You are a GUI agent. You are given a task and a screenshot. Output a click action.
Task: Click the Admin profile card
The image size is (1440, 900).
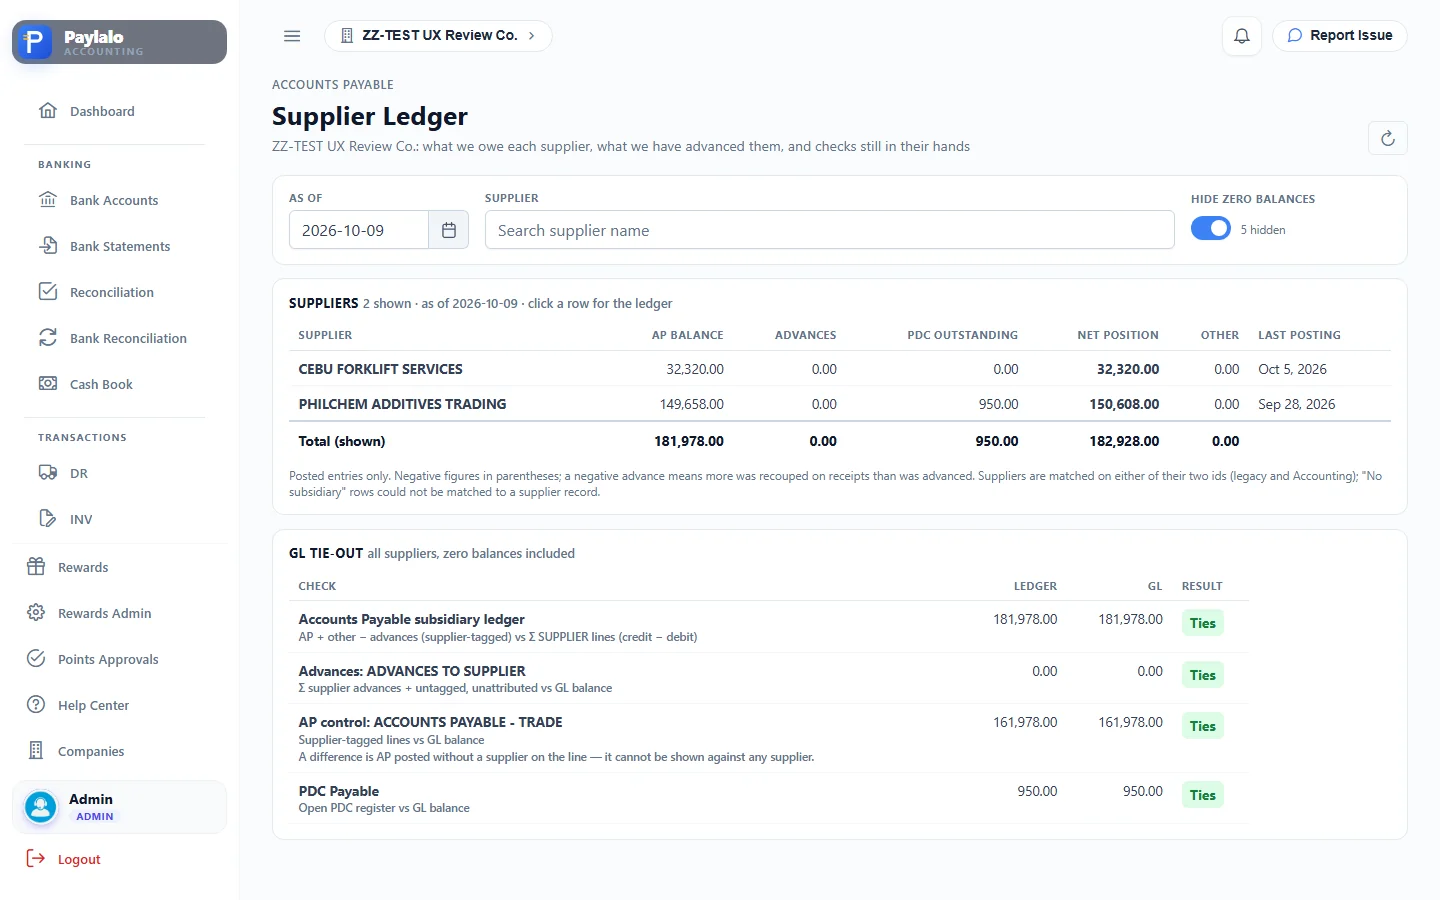pos(120,807)
